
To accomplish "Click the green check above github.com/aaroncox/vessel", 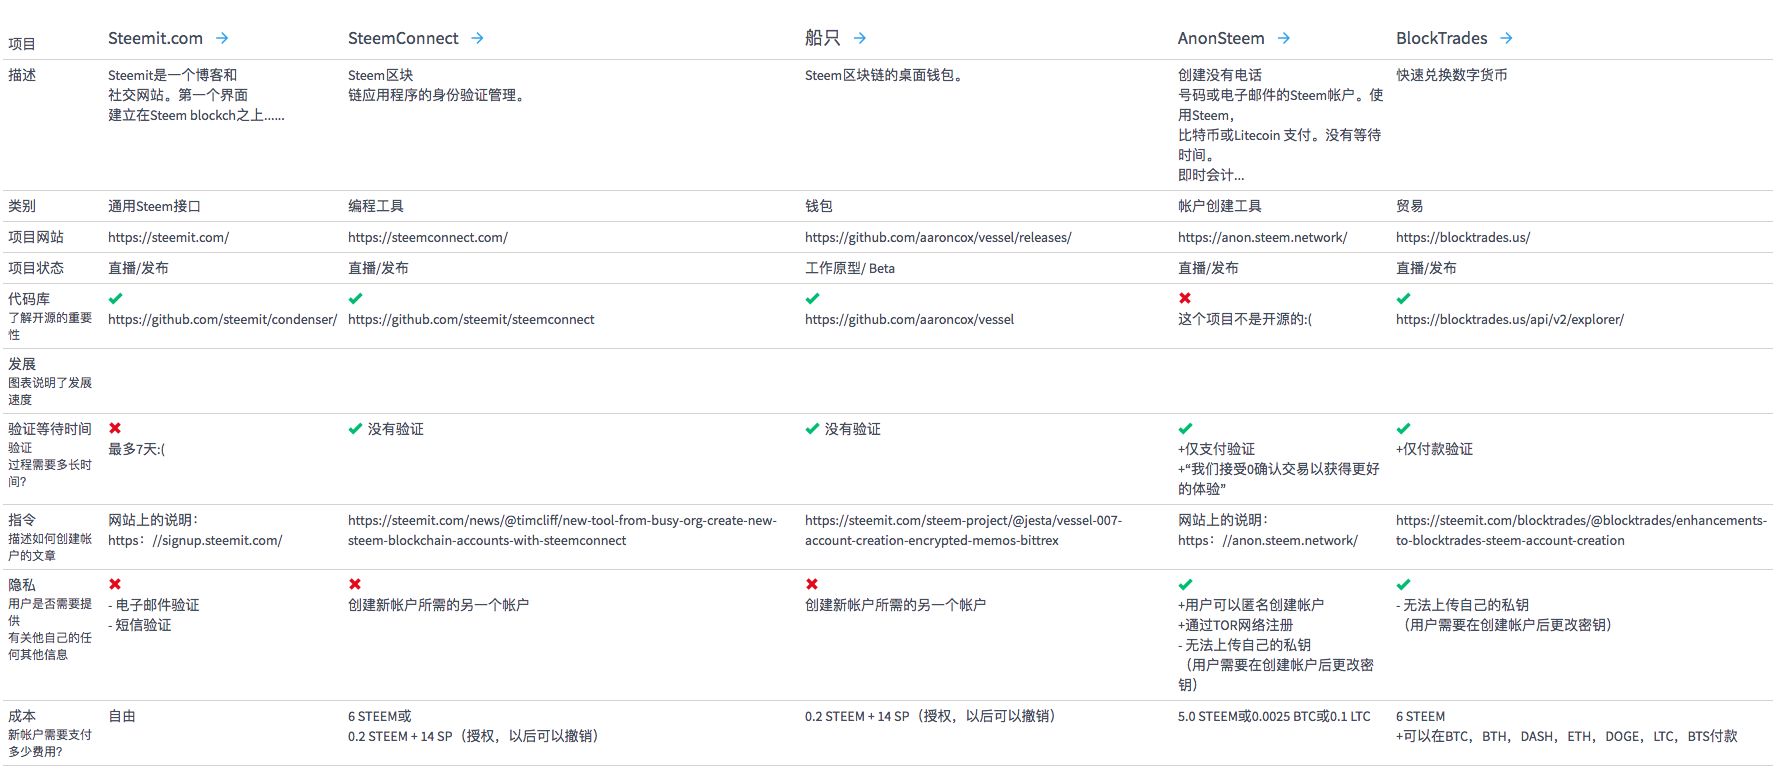I will [x=812, y=298].
